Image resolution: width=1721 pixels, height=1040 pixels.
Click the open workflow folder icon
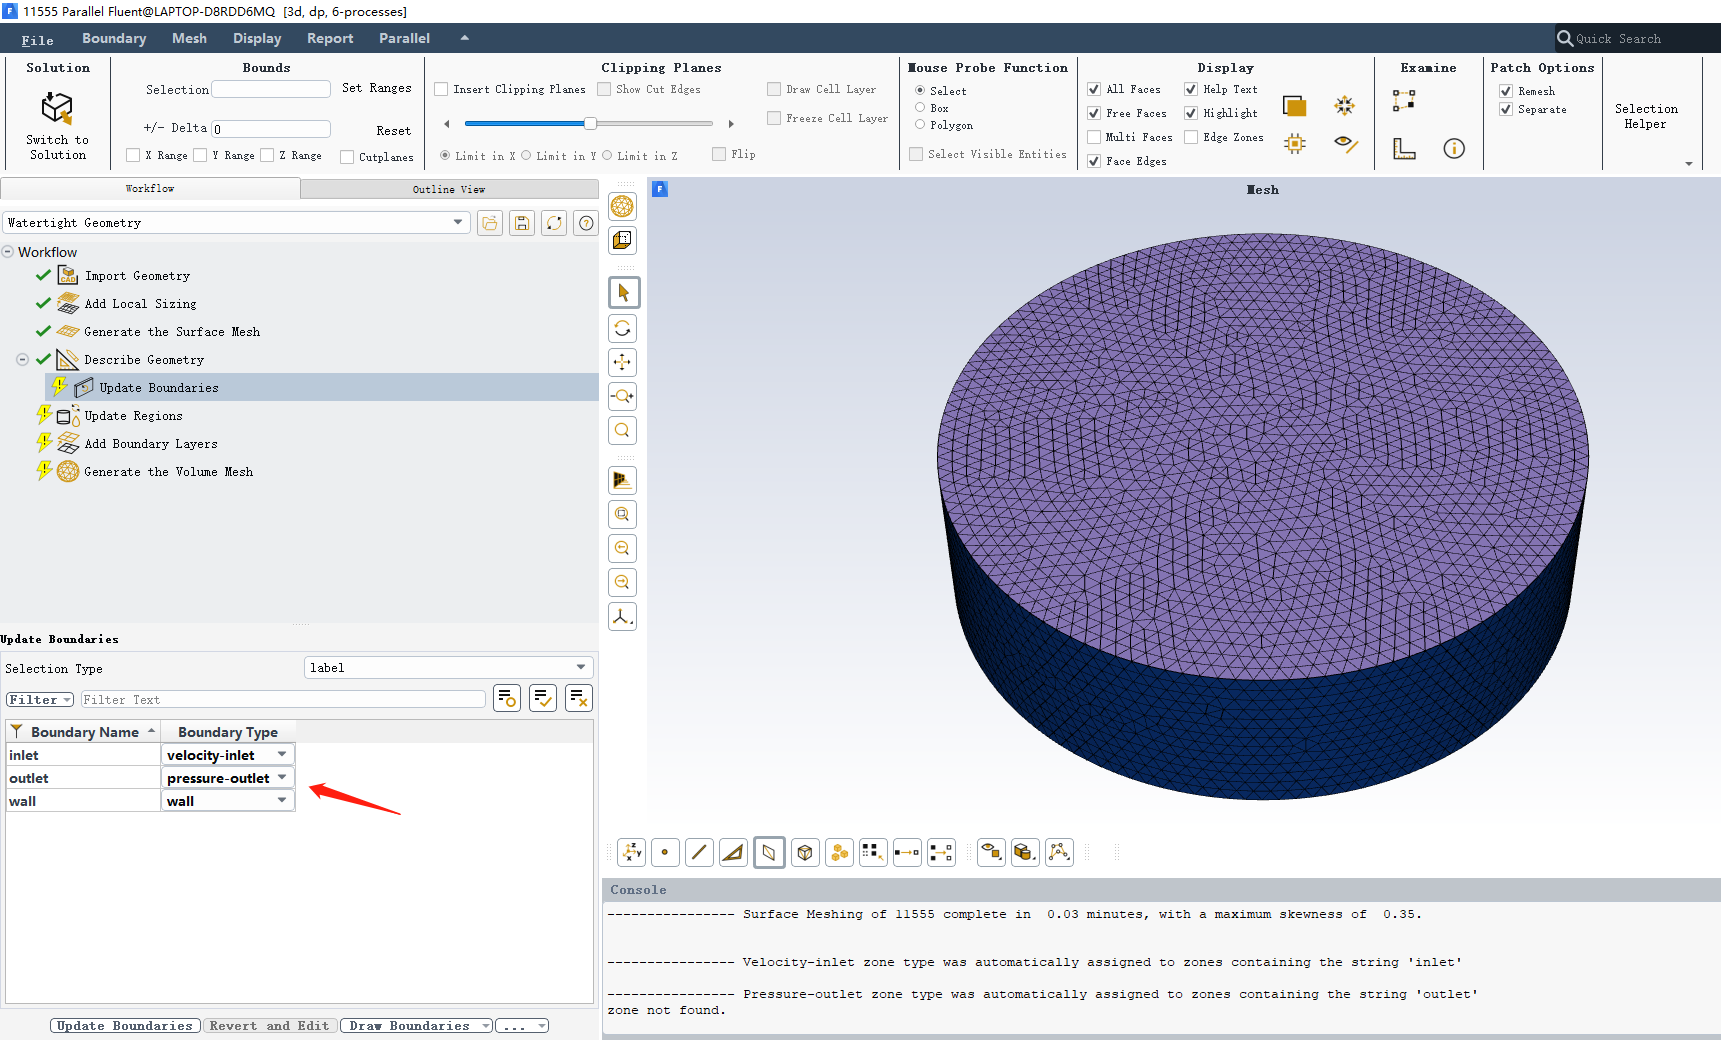tap(490, 223)
